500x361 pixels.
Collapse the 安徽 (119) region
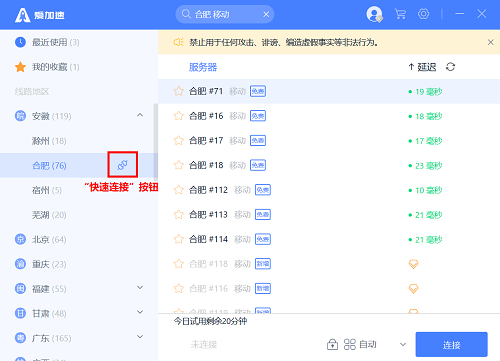(140, 115)
